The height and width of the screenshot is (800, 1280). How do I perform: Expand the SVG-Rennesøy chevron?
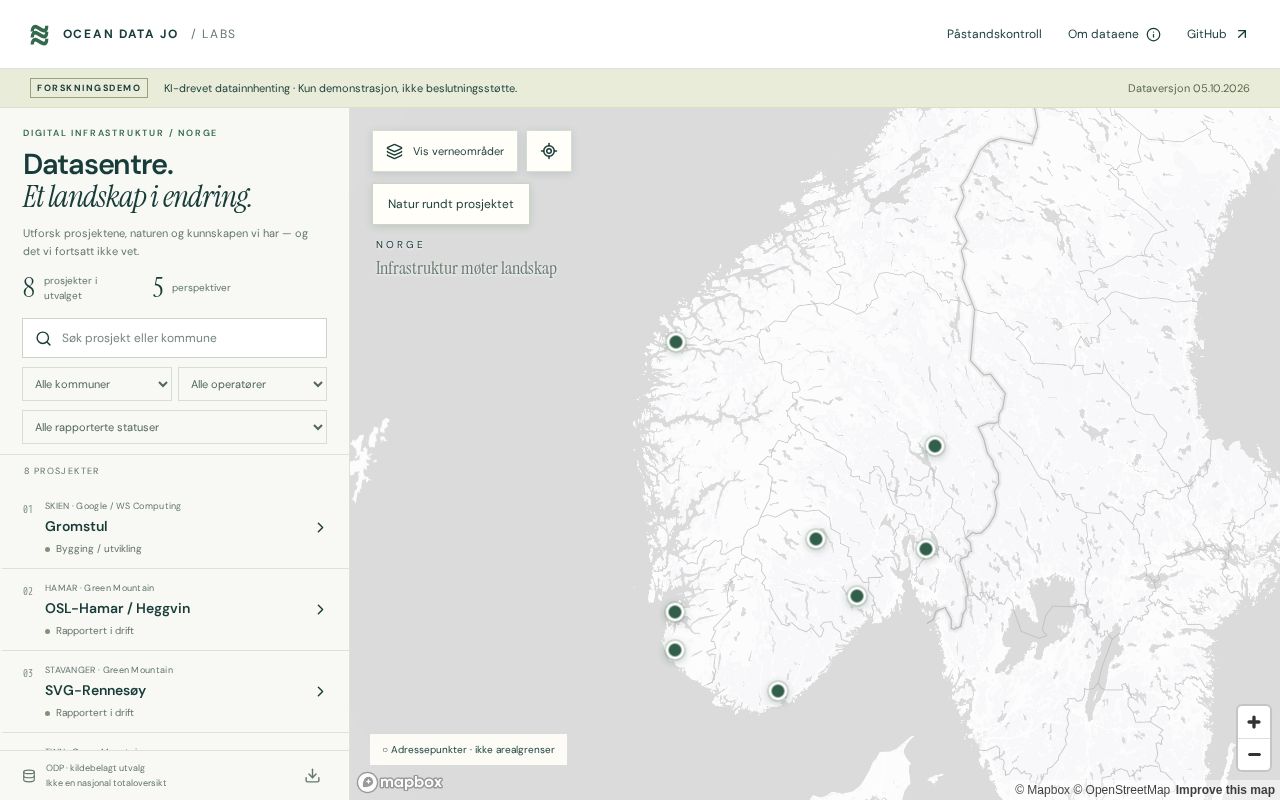(x=320, y=691)
